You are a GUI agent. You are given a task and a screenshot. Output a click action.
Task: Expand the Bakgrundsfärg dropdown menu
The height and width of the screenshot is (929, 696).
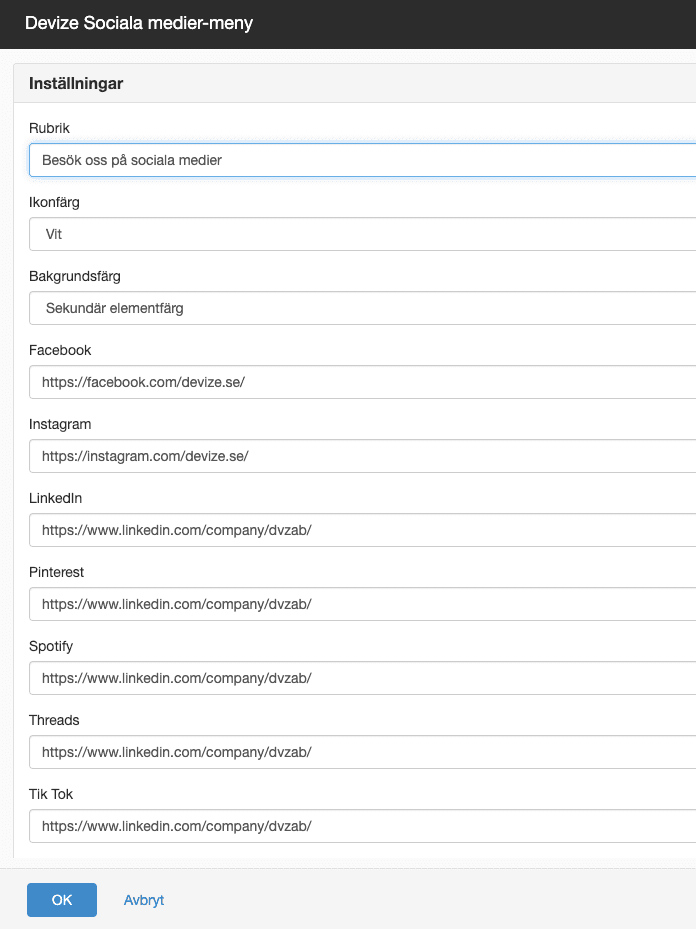coord(362,308)
